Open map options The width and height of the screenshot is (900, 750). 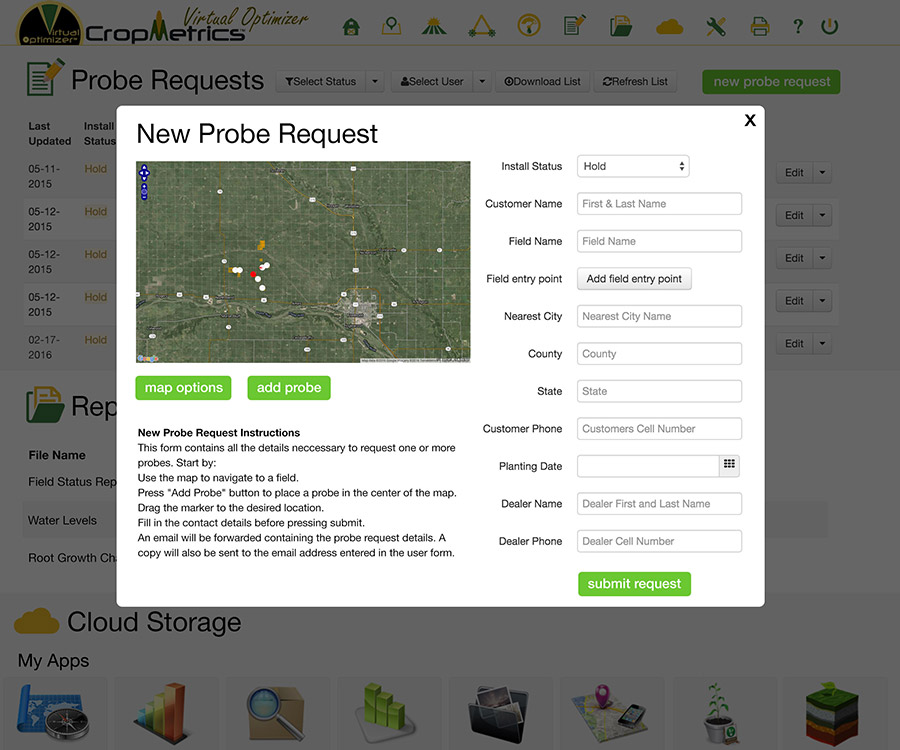click(x=183, y=388)
